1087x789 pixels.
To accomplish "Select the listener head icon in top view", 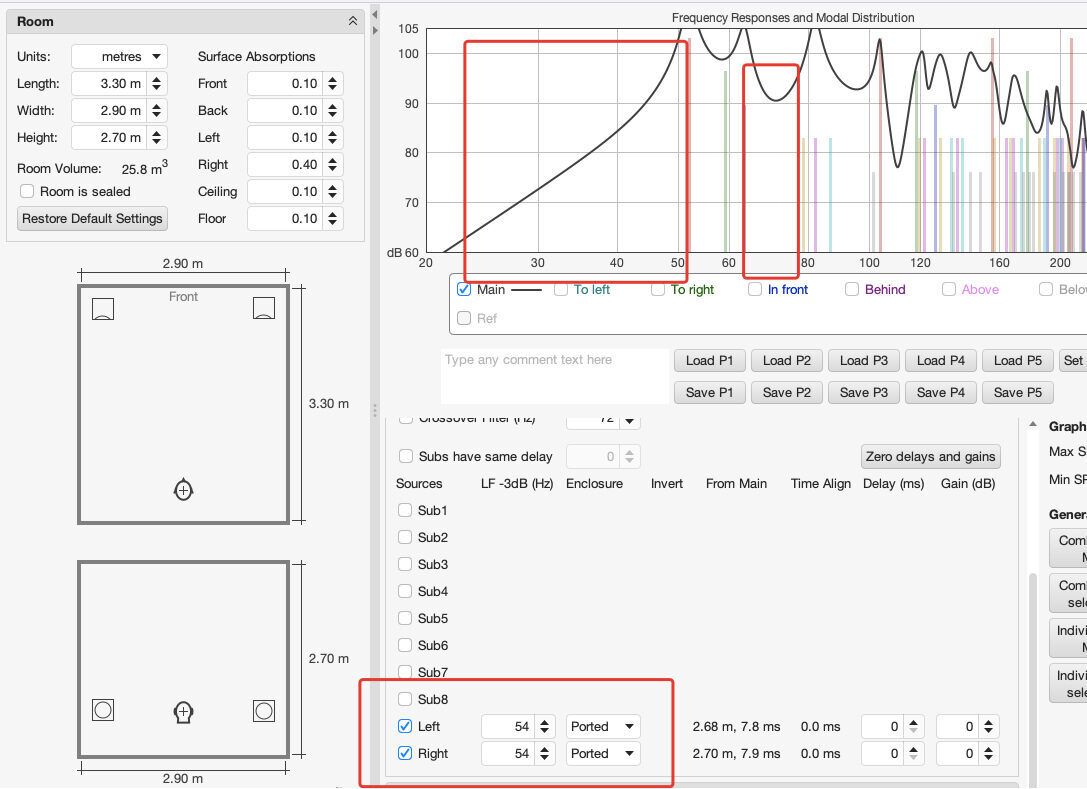I will click(x=183, y=489).
